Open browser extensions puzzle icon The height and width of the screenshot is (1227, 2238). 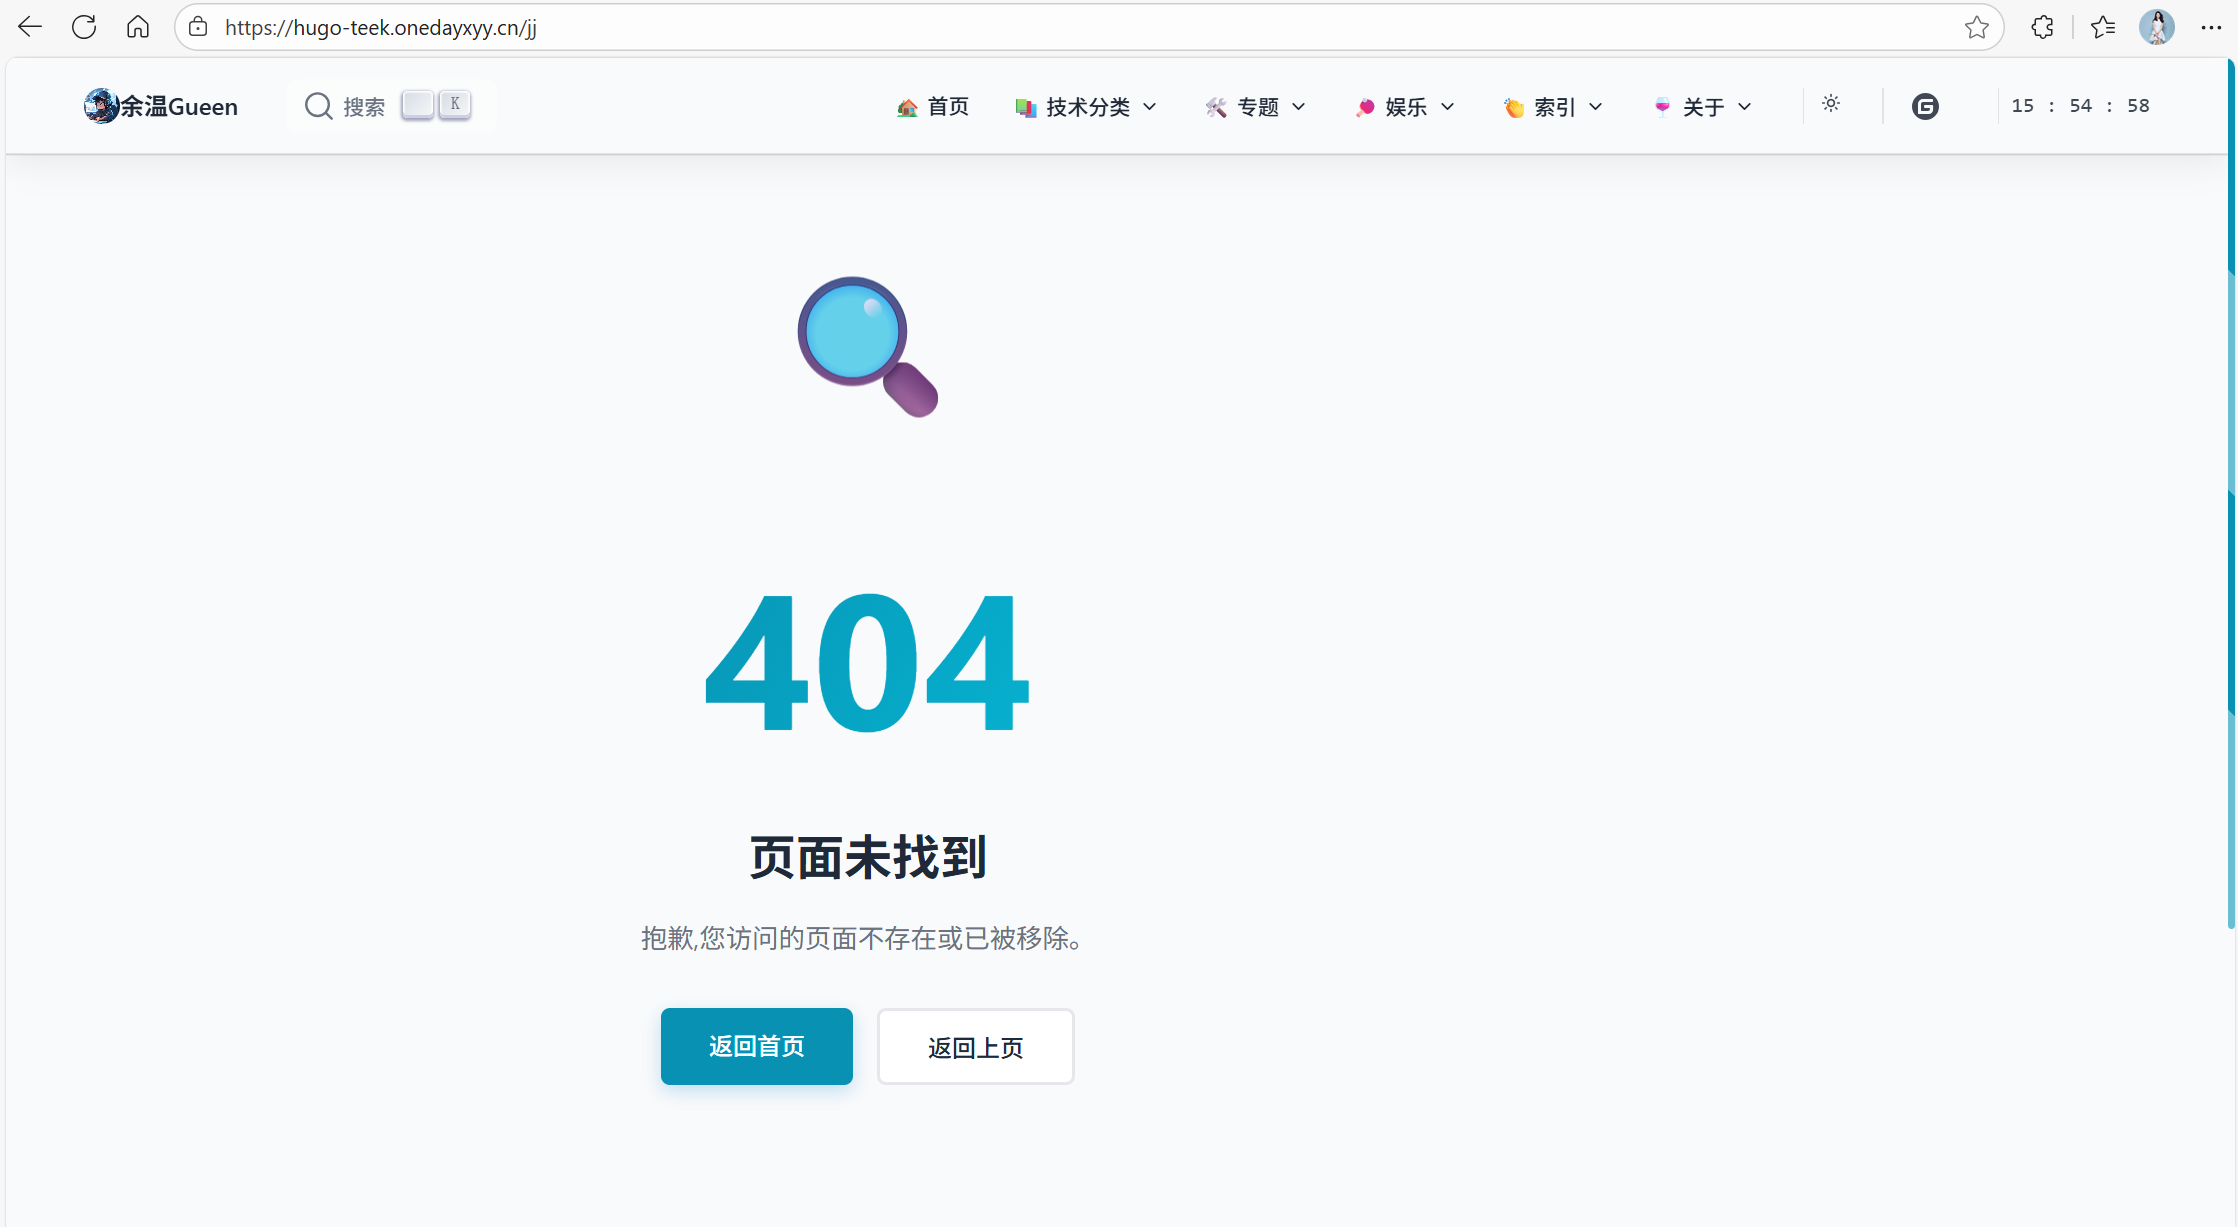click(x=2043, y=27)
